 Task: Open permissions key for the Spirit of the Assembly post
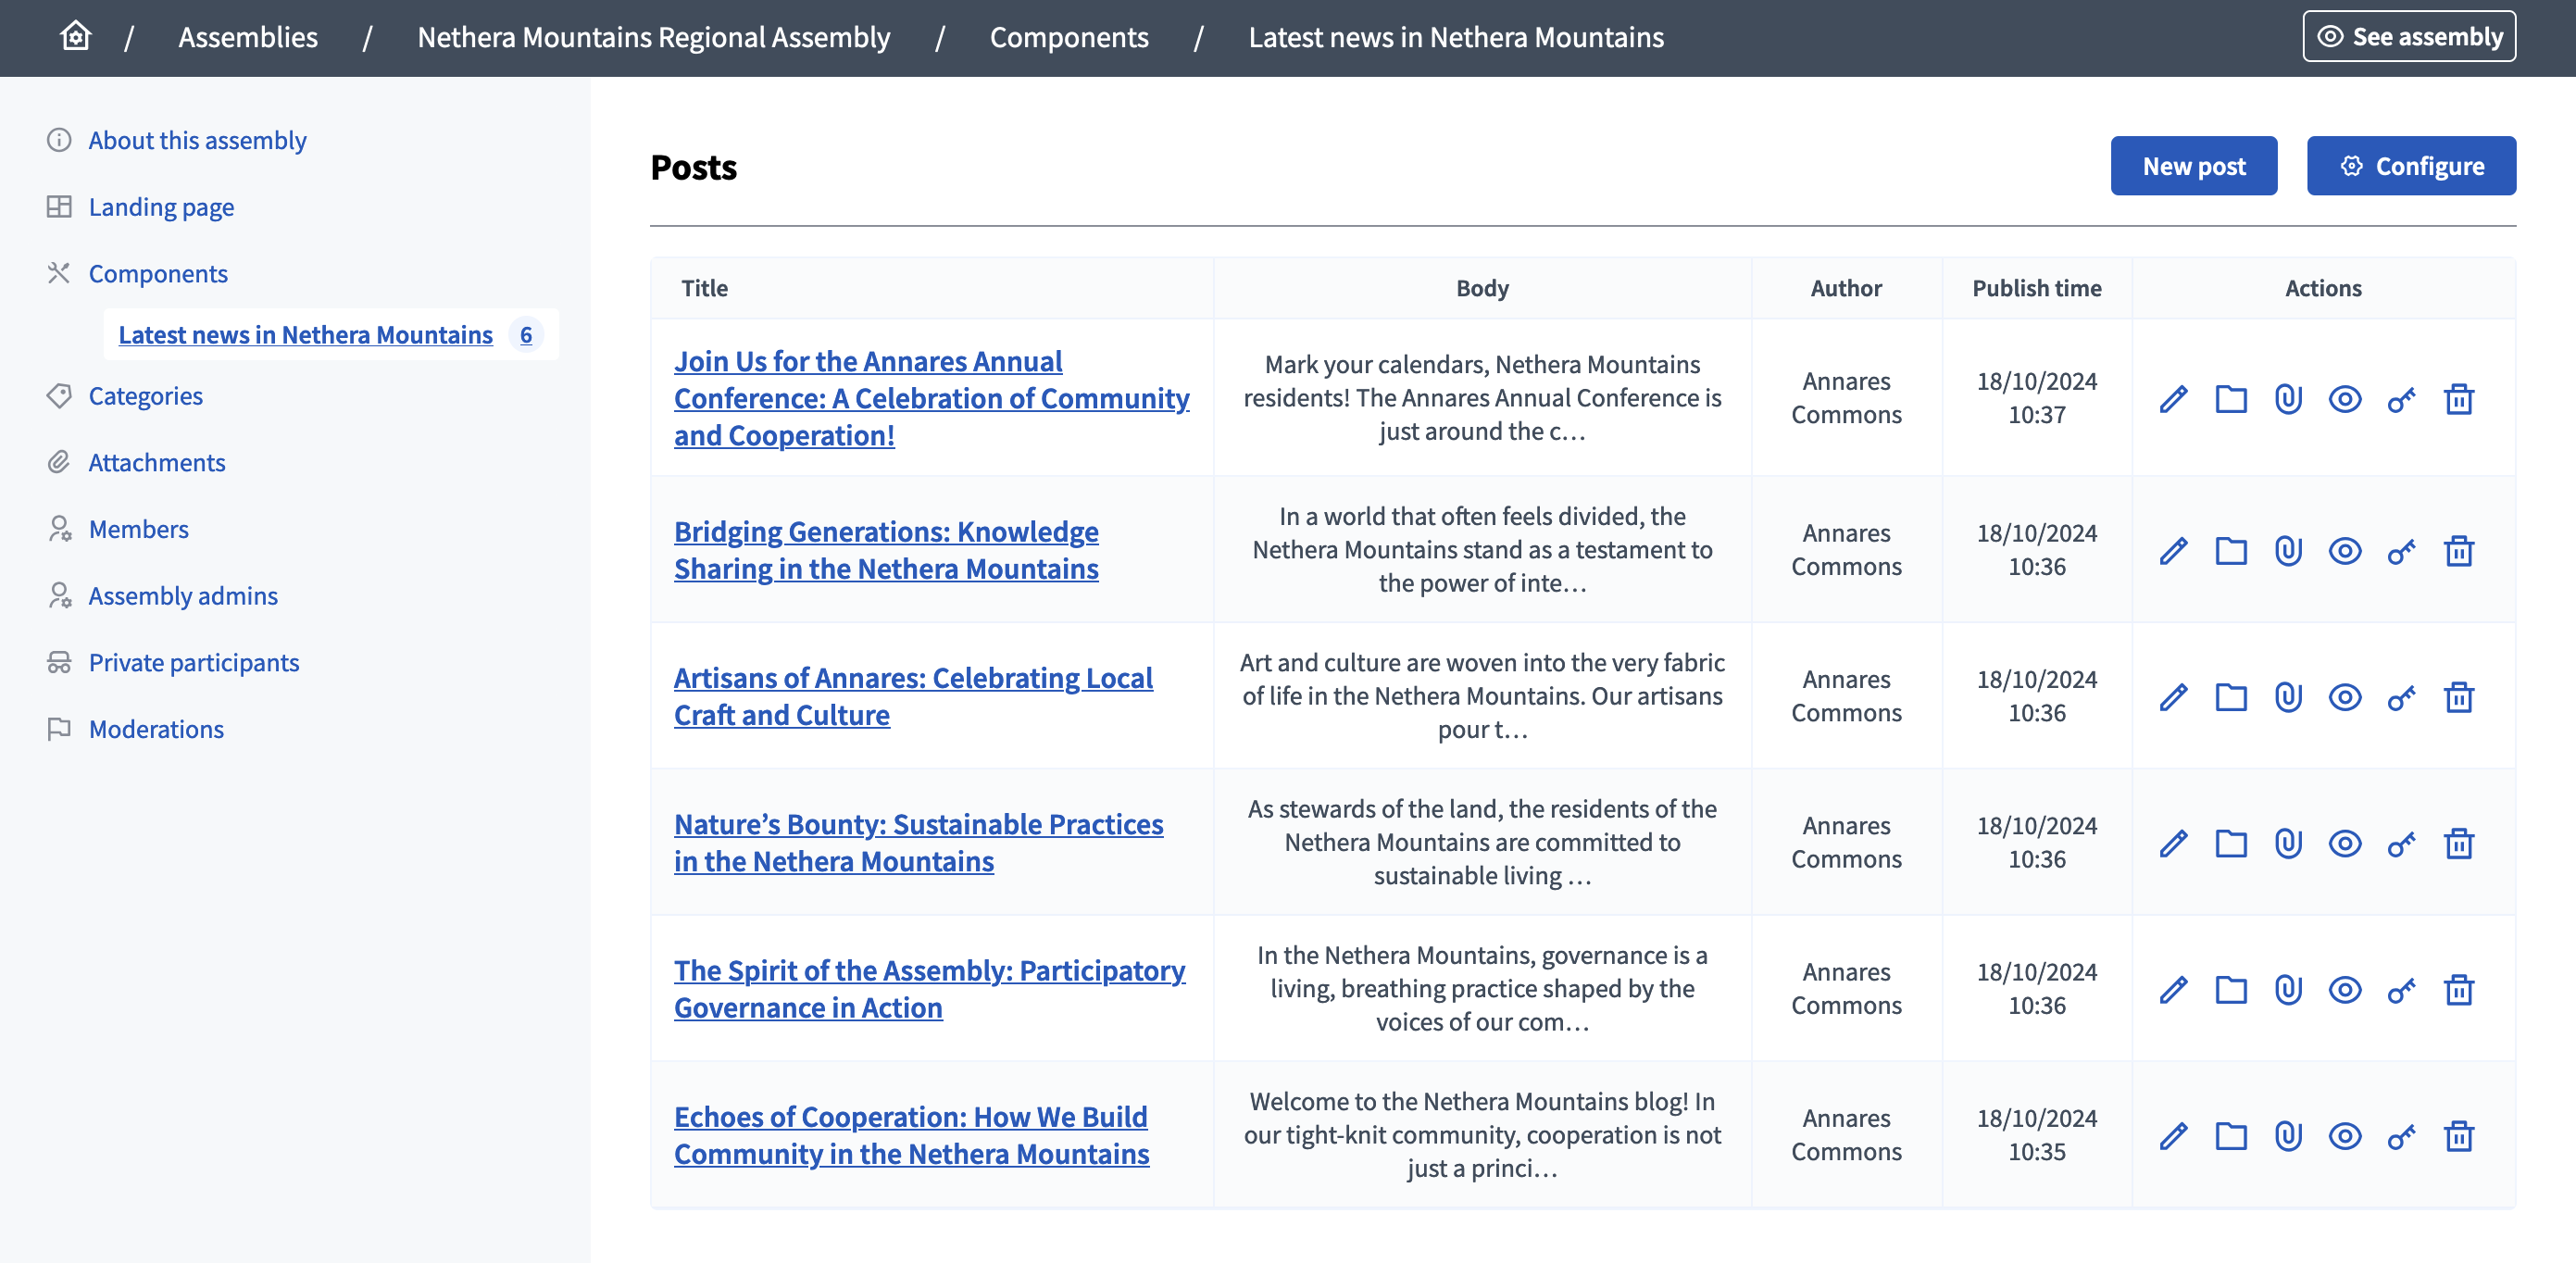(2401, 990)
